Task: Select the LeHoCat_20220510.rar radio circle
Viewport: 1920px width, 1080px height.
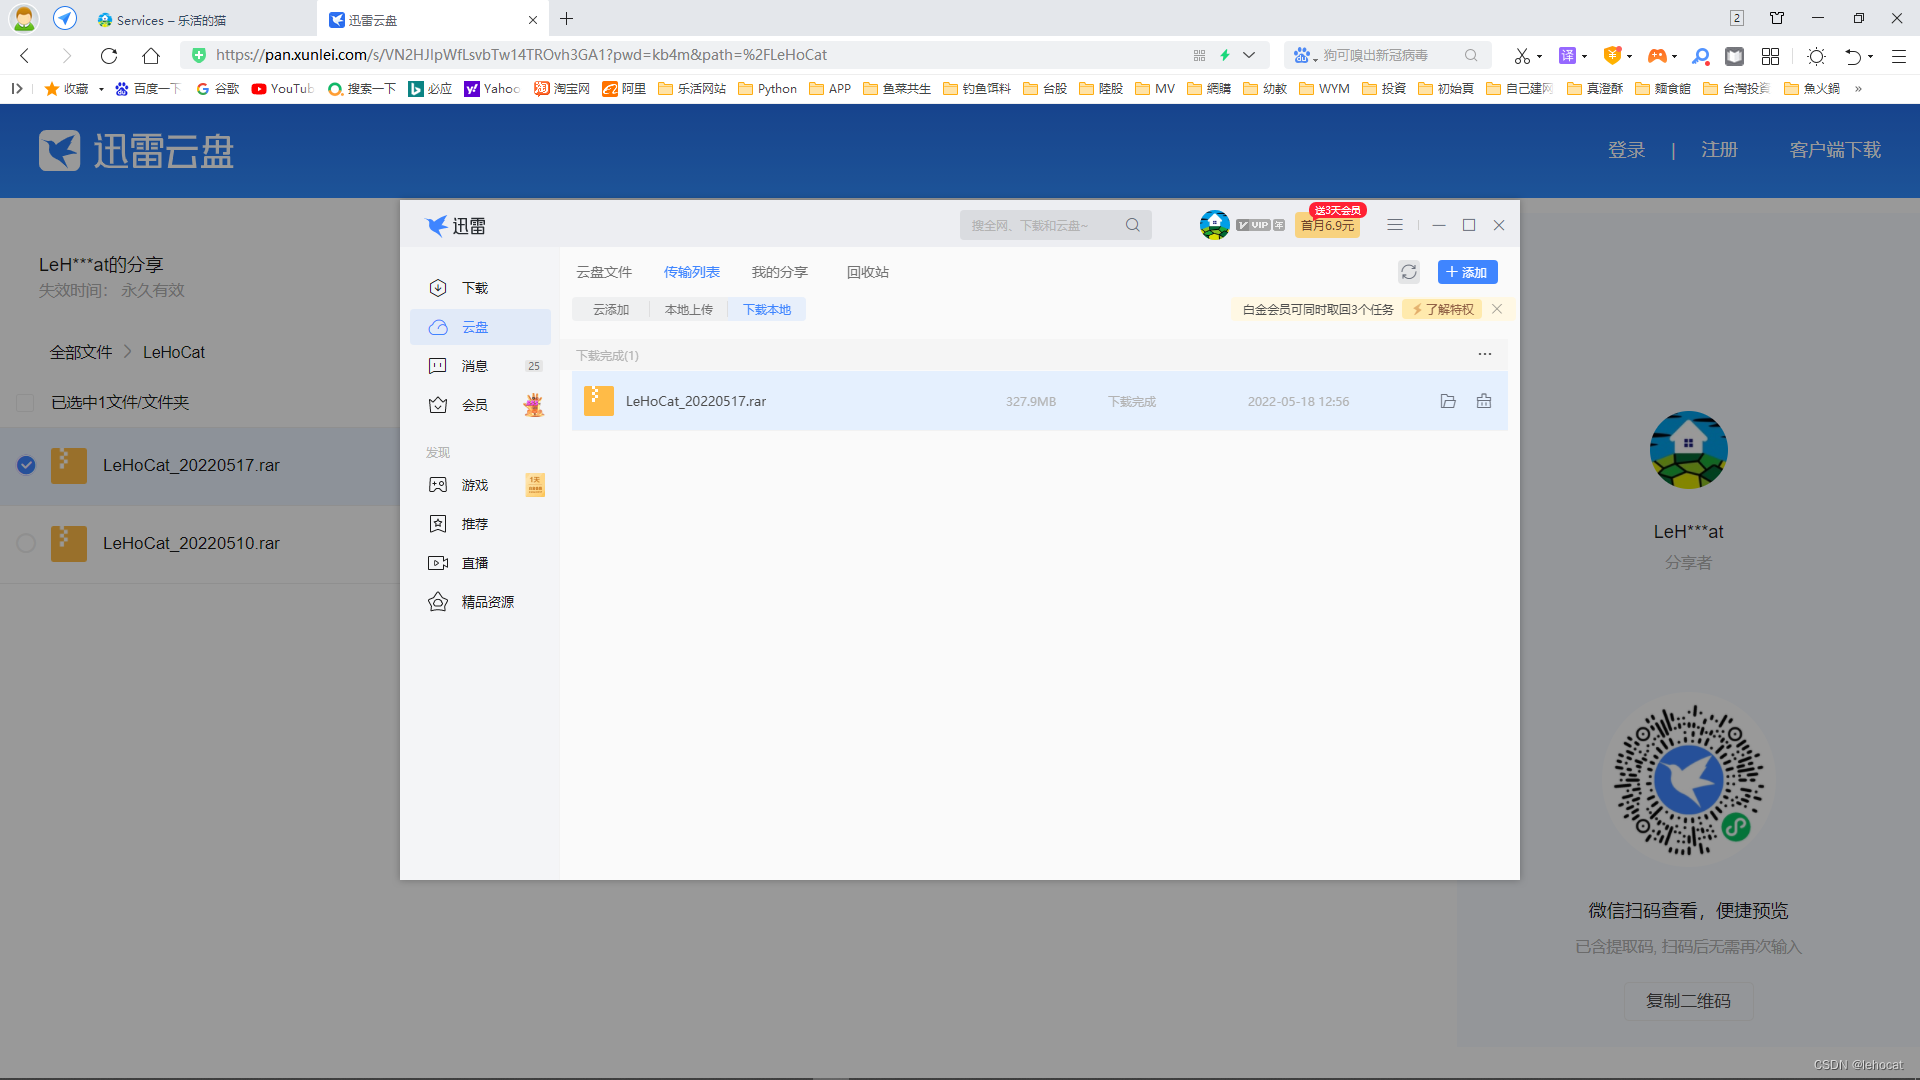Action: (x=26, y=543)
